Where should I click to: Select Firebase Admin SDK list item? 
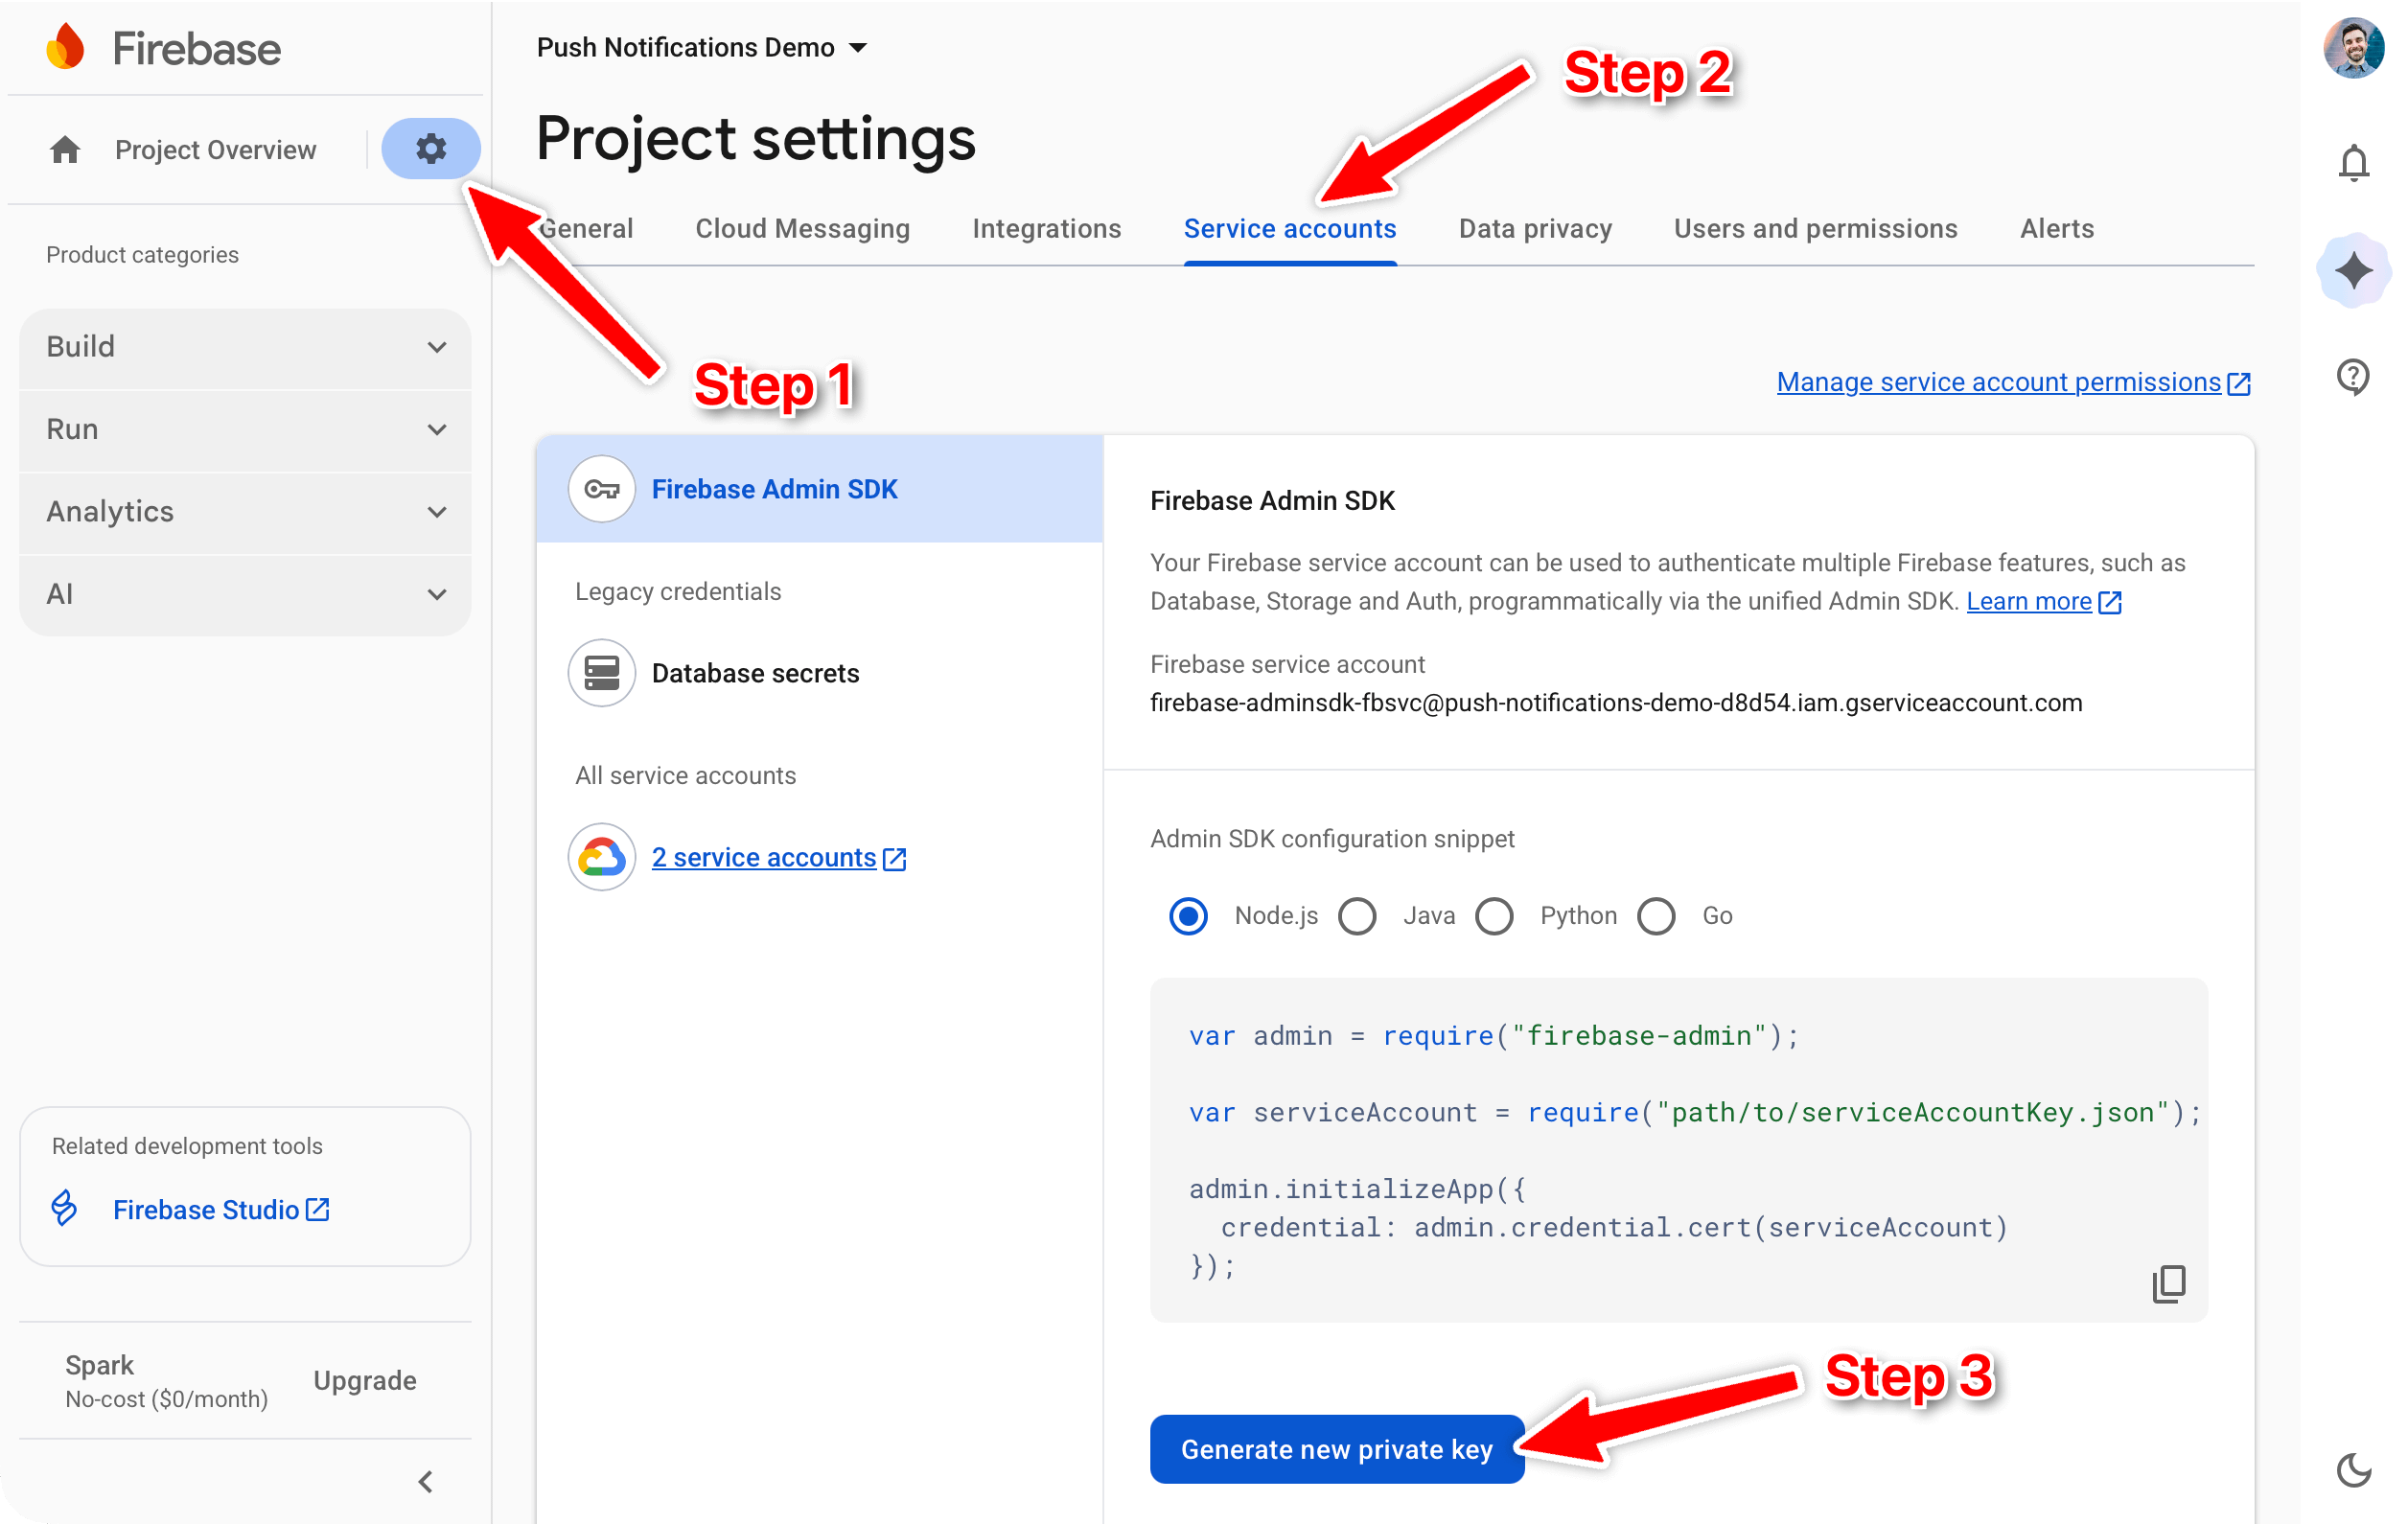point(819,489)
